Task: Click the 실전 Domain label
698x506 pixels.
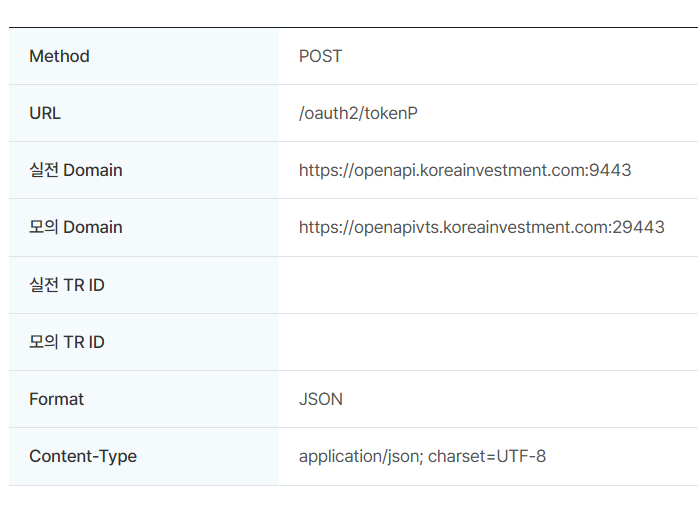Action: pos(75,170)
